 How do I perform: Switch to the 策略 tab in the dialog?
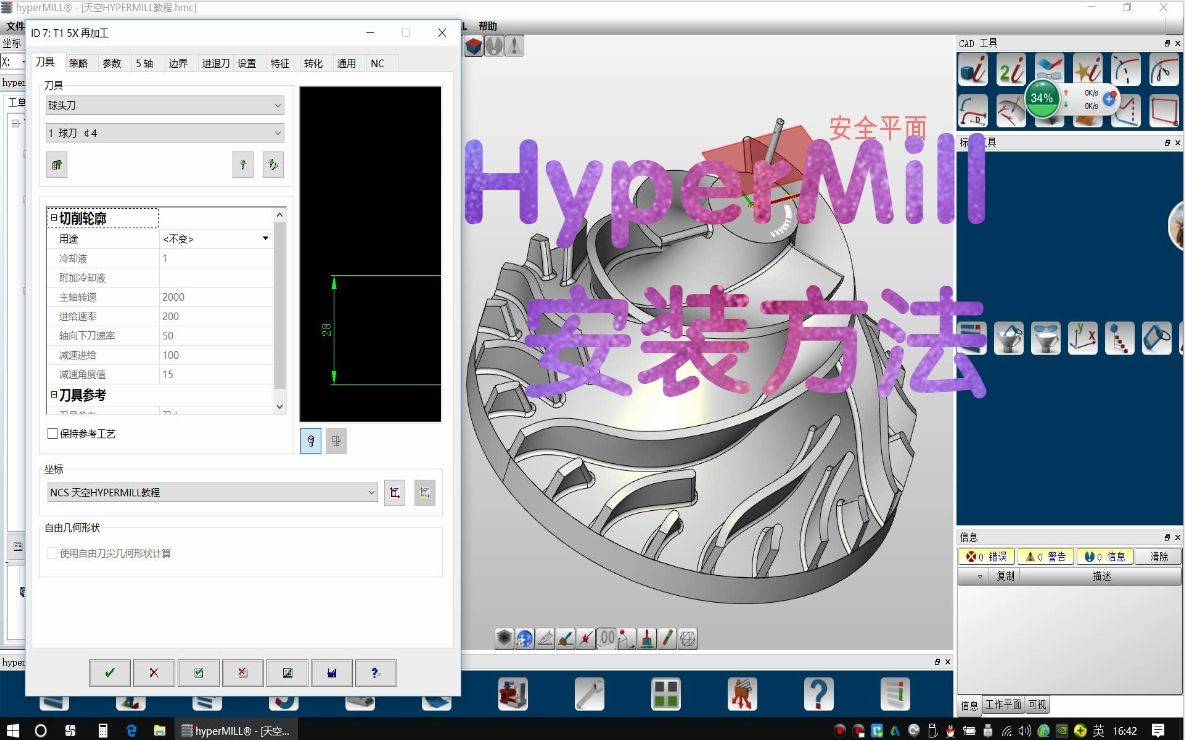(x=80, y=62)
